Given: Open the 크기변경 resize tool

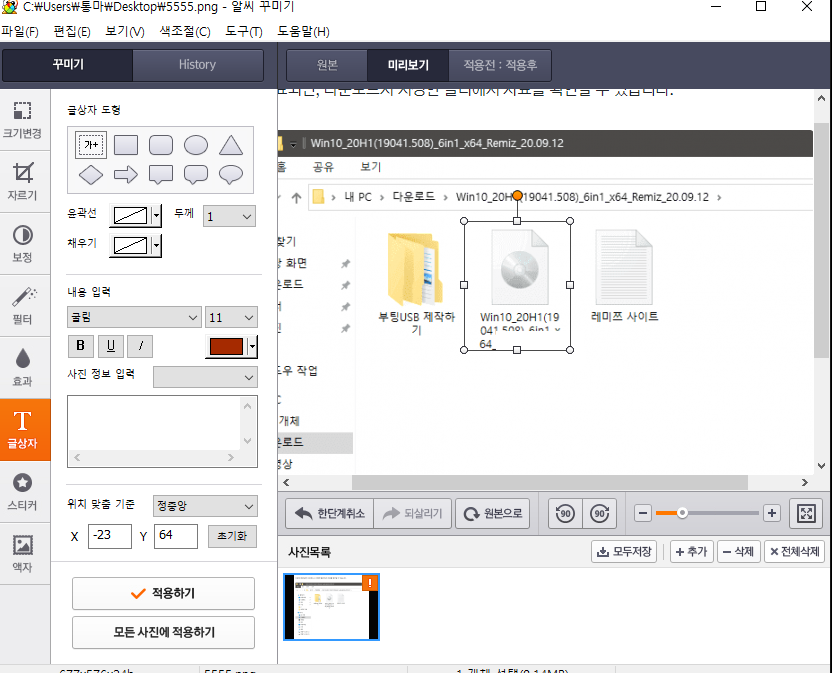Looking at the screenshot, I should (22, 120).
